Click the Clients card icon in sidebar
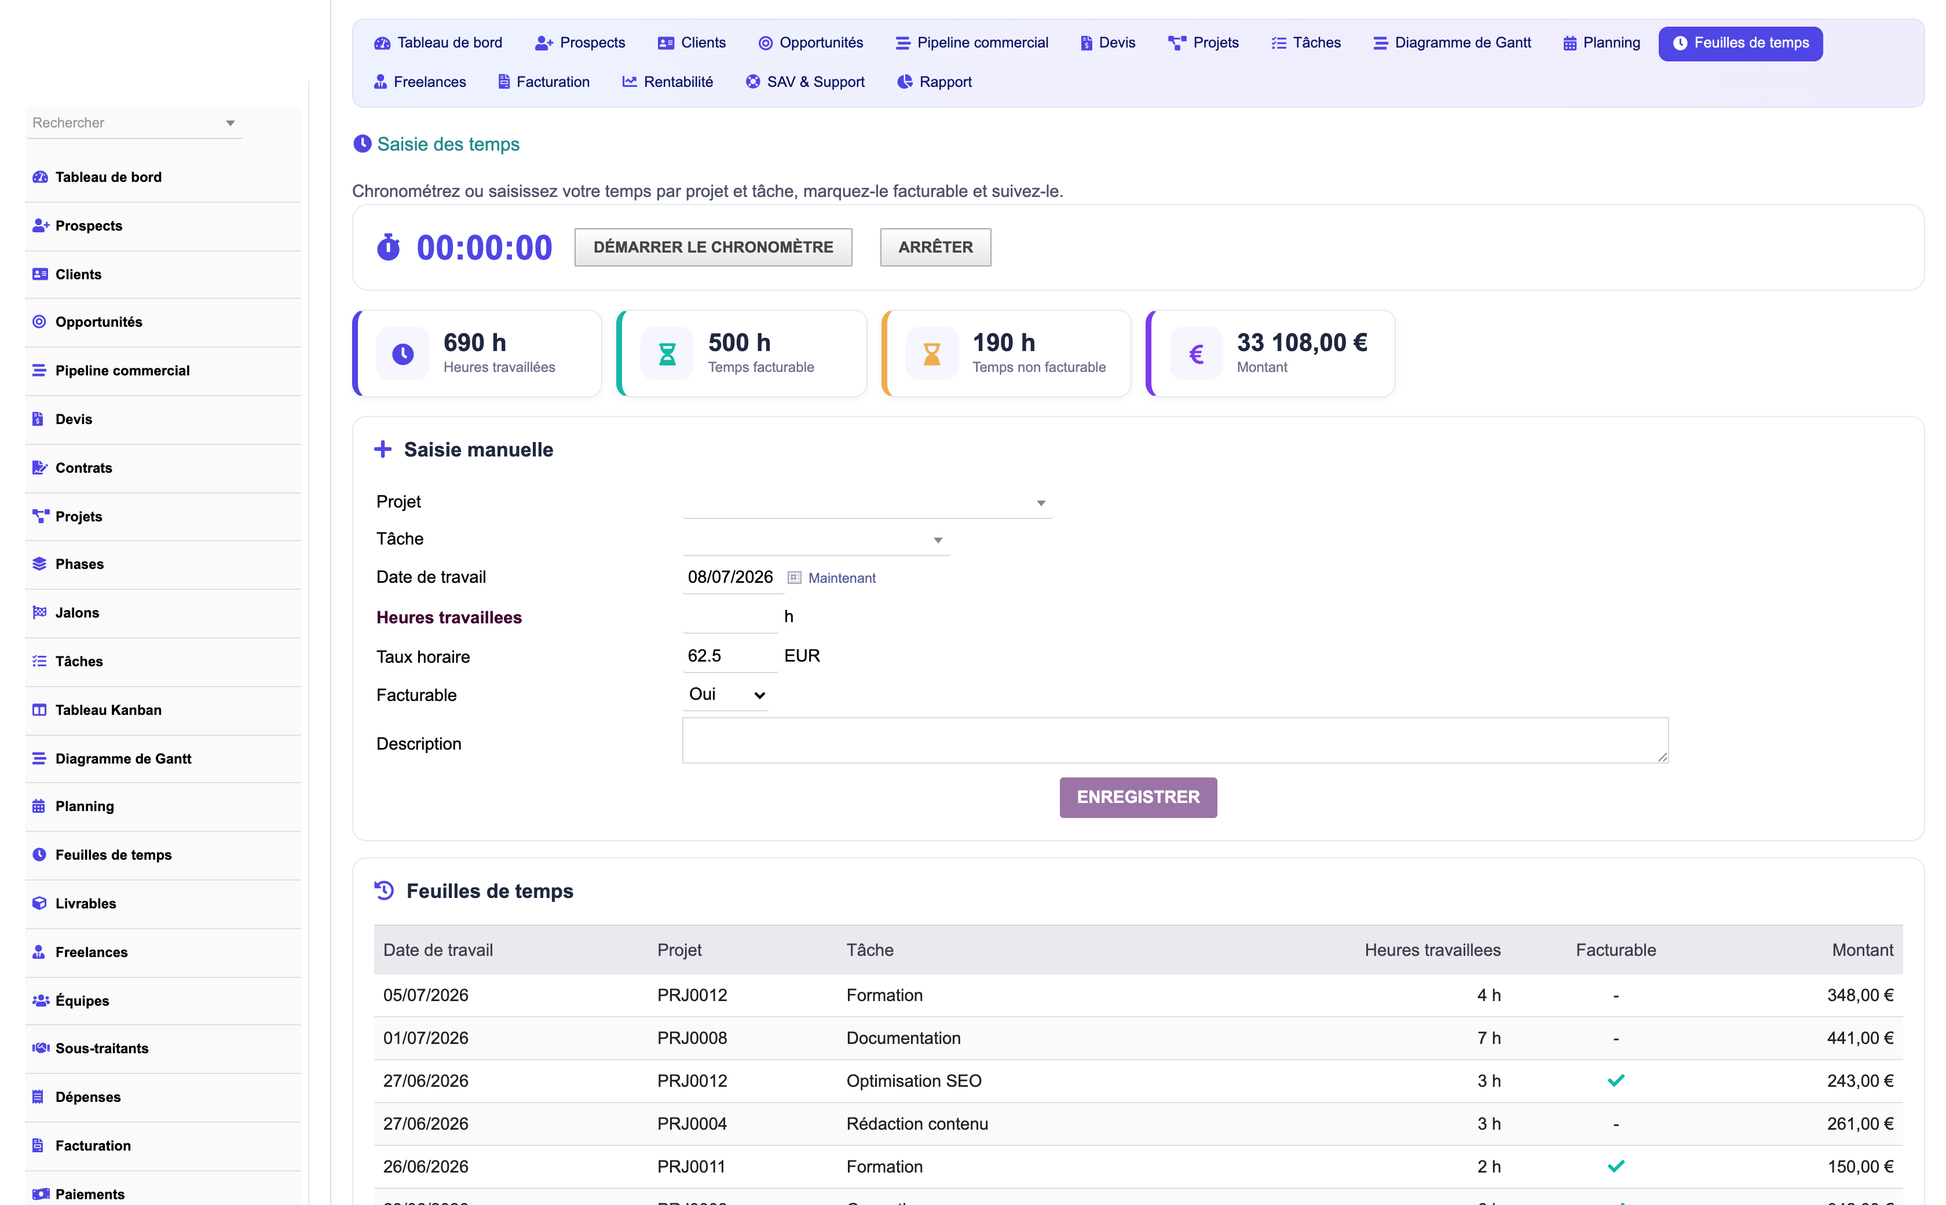Image resolution: width=1946 pixels, height=1205 pixels. 40,274
